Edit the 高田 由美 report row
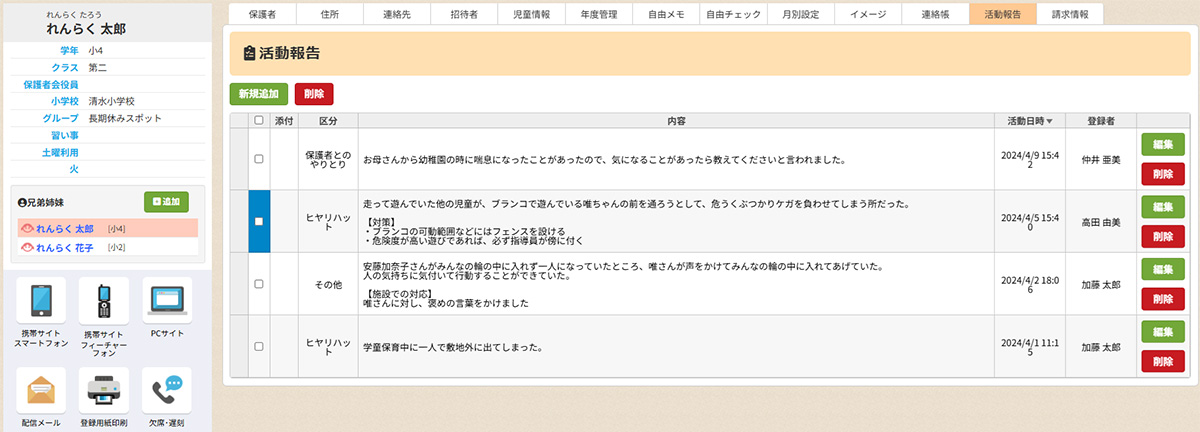Screen dimensions: 1200x432 pyautogui.click(x=1162, y=206)
